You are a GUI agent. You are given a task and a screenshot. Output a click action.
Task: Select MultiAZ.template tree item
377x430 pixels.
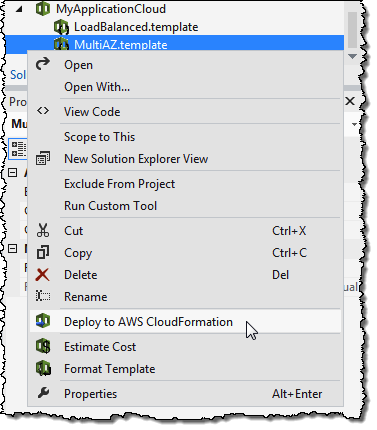(x=121, y=44)
